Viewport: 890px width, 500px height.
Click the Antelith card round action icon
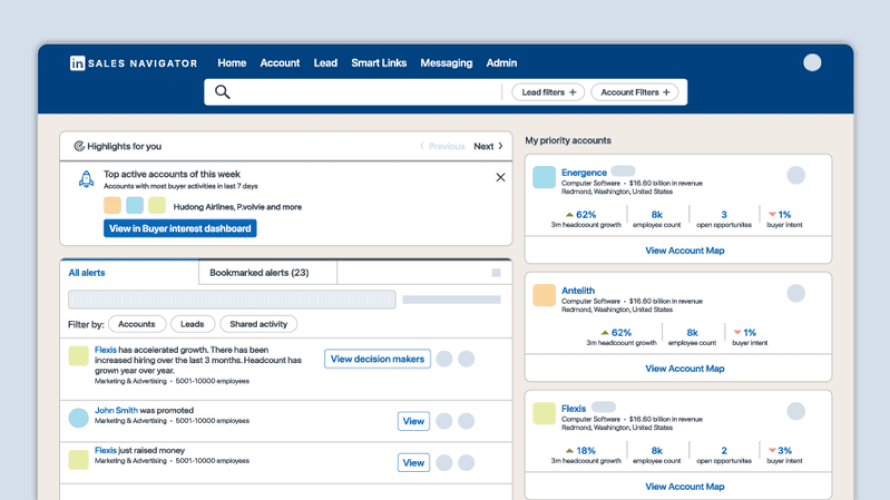click(x=796, y=293)
